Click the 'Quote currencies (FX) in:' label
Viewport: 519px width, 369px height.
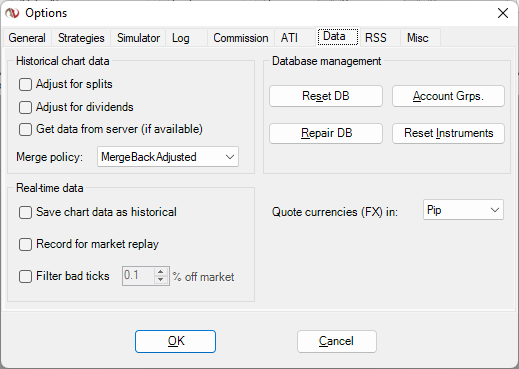[x=335, y=212]
